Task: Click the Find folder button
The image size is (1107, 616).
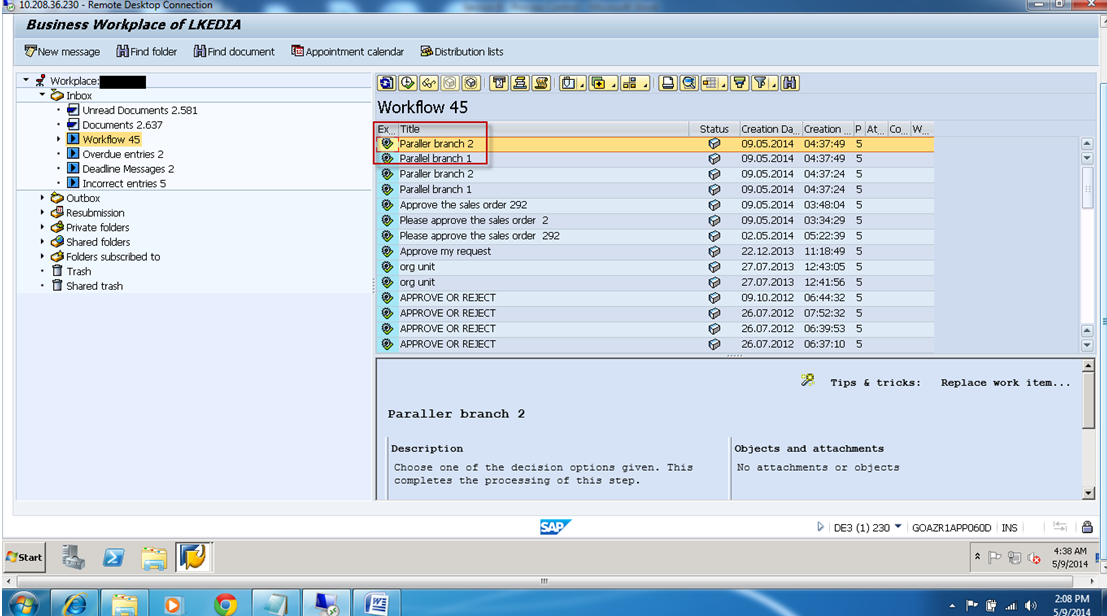Action: coord(146,51)
